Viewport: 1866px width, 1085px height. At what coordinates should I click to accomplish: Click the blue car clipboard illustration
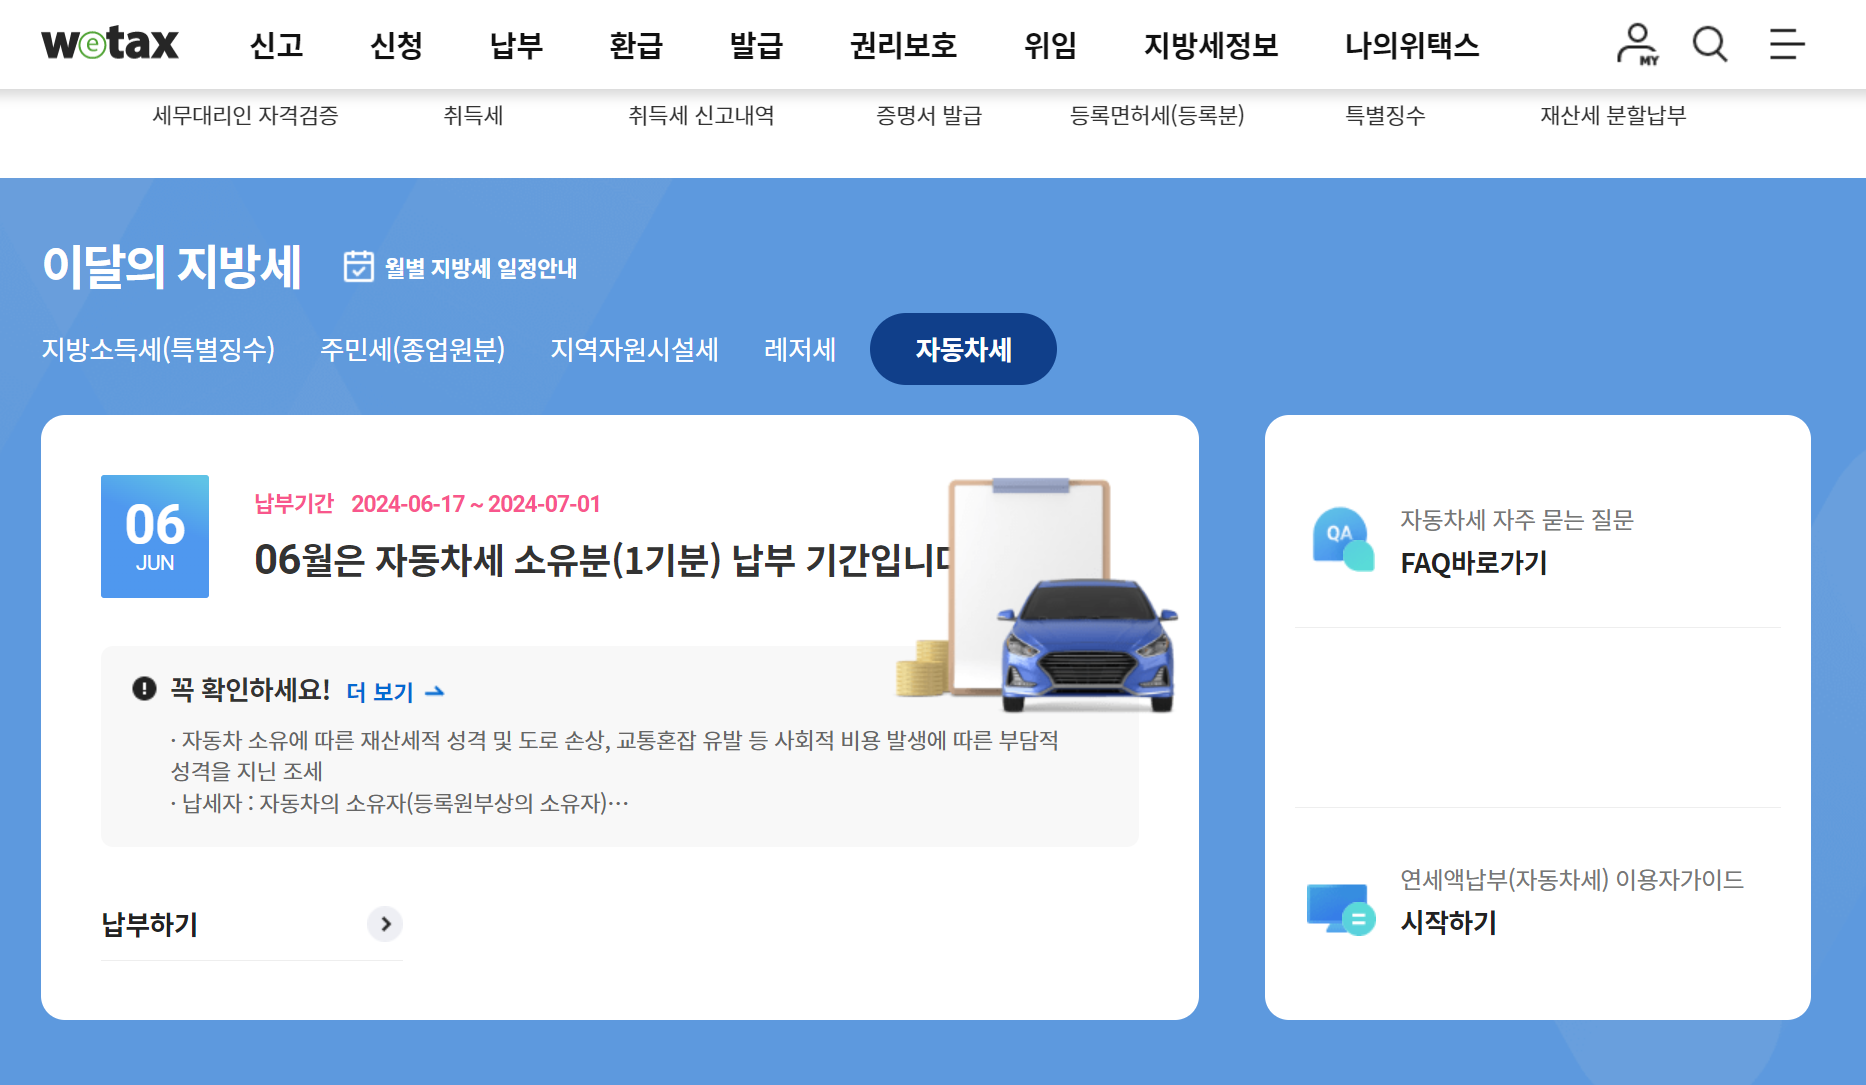tap(1037, 596)
